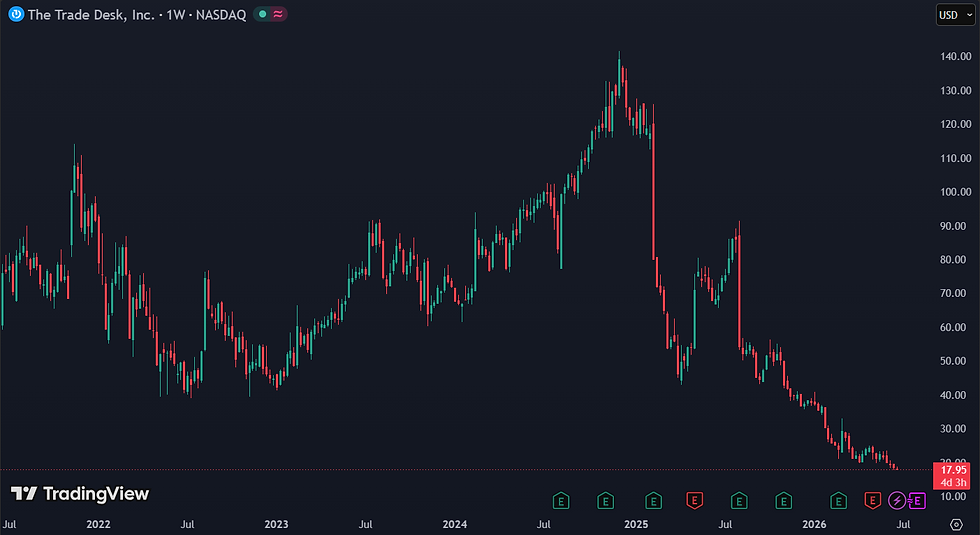Click The Trade Desk blue logo icon

16,14
